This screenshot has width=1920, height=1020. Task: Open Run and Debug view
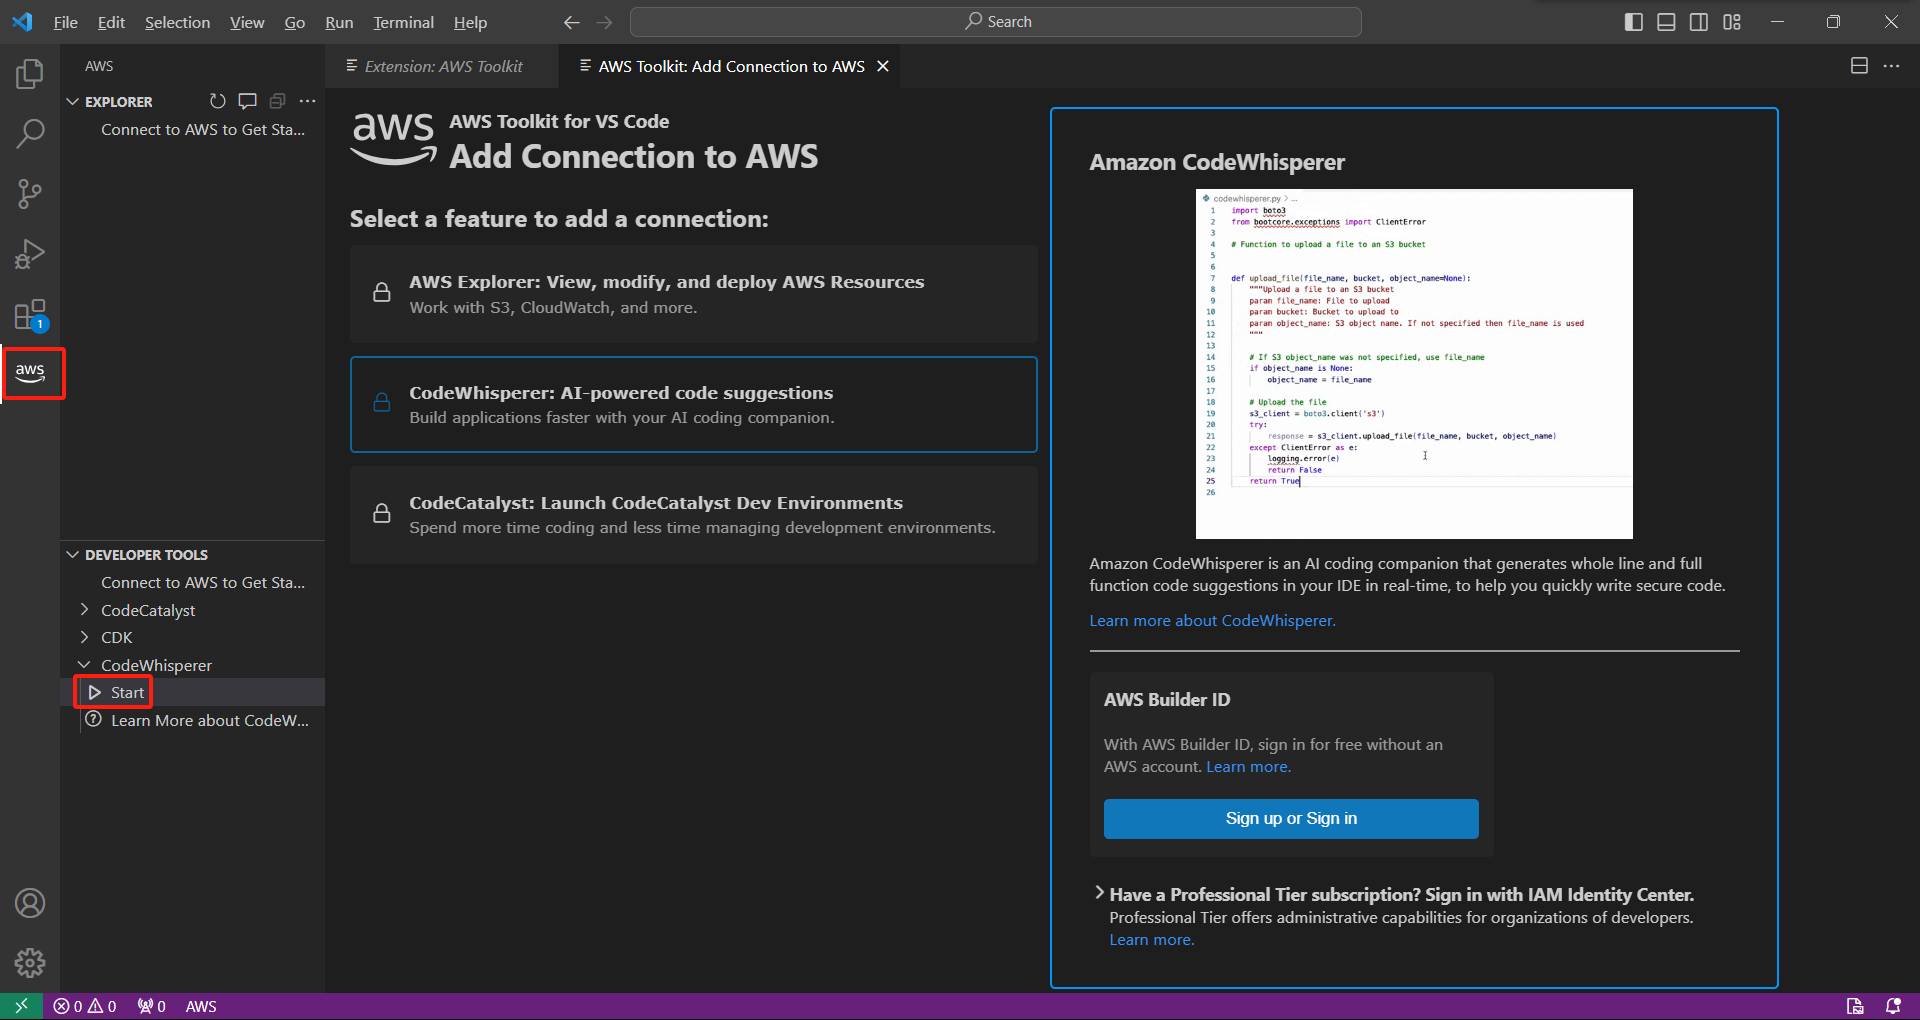coord(30,254)
